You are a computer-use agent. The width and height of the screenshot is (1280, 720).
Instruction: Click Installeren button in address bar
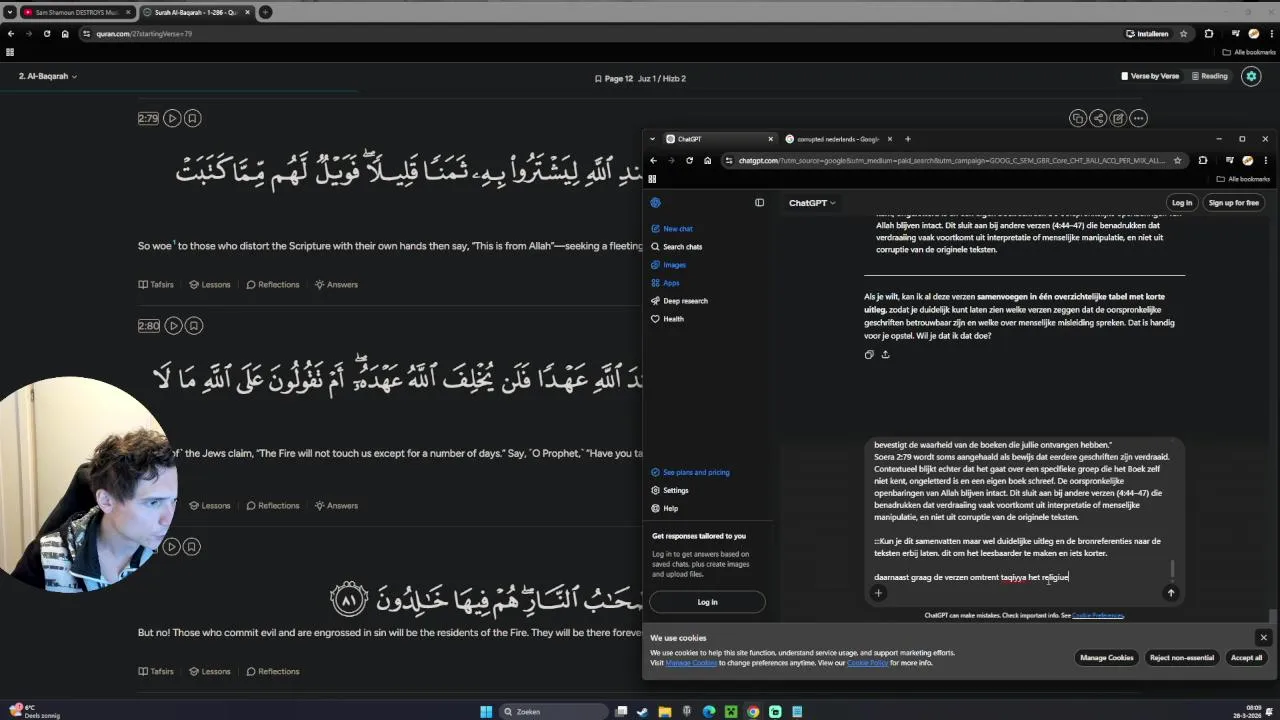[x=1147, y=34]
